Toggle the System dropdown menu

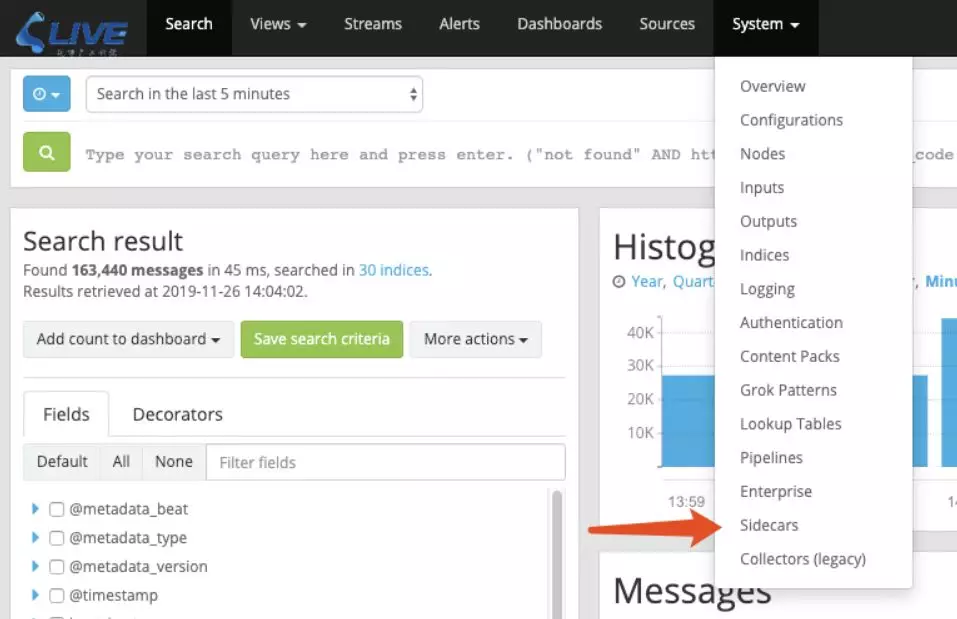pos(765,24)
